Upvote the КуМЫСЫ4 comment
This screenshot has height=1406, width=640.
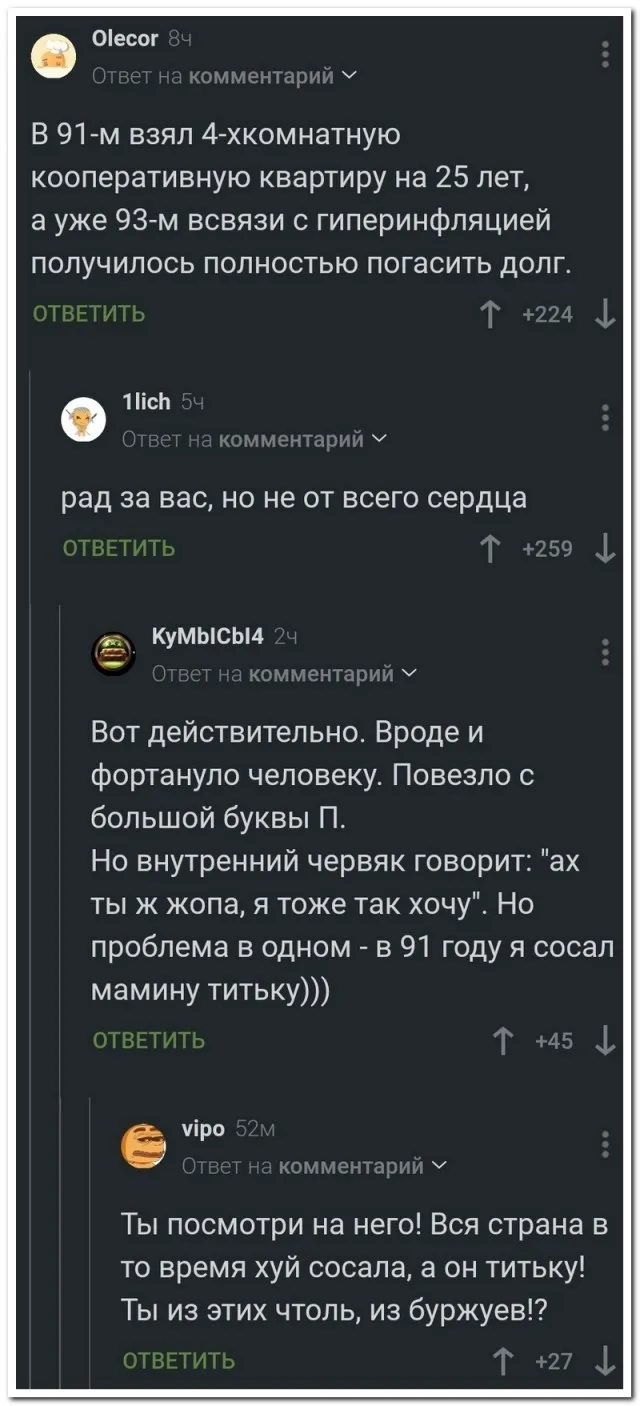tap(505, 1041)
